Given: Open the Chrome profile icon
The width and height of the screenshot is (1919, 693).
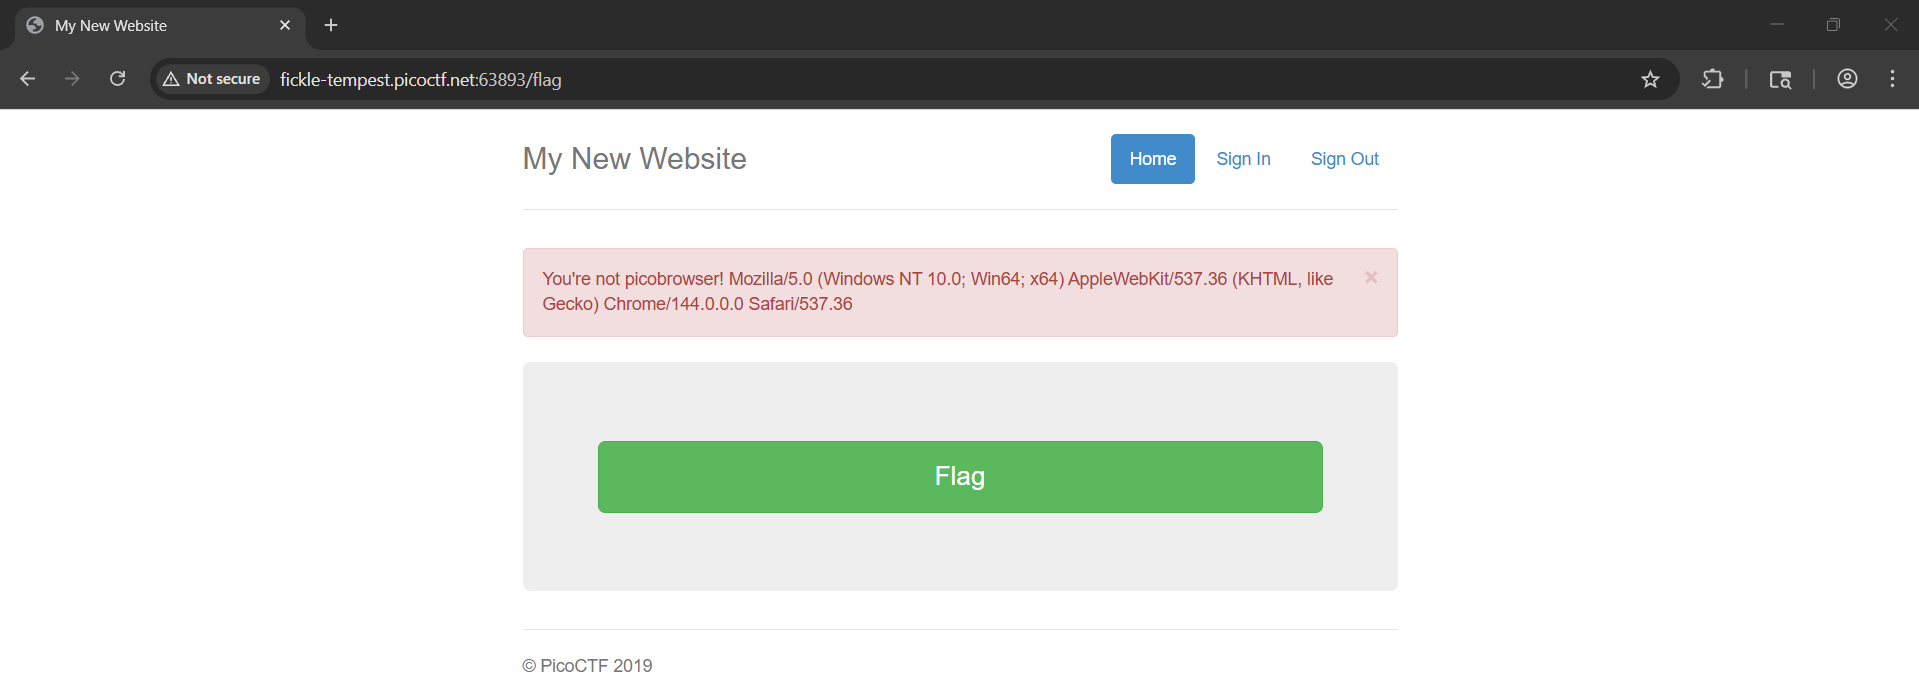Looking at the screenshot, I should click(x=1847, y=79).
